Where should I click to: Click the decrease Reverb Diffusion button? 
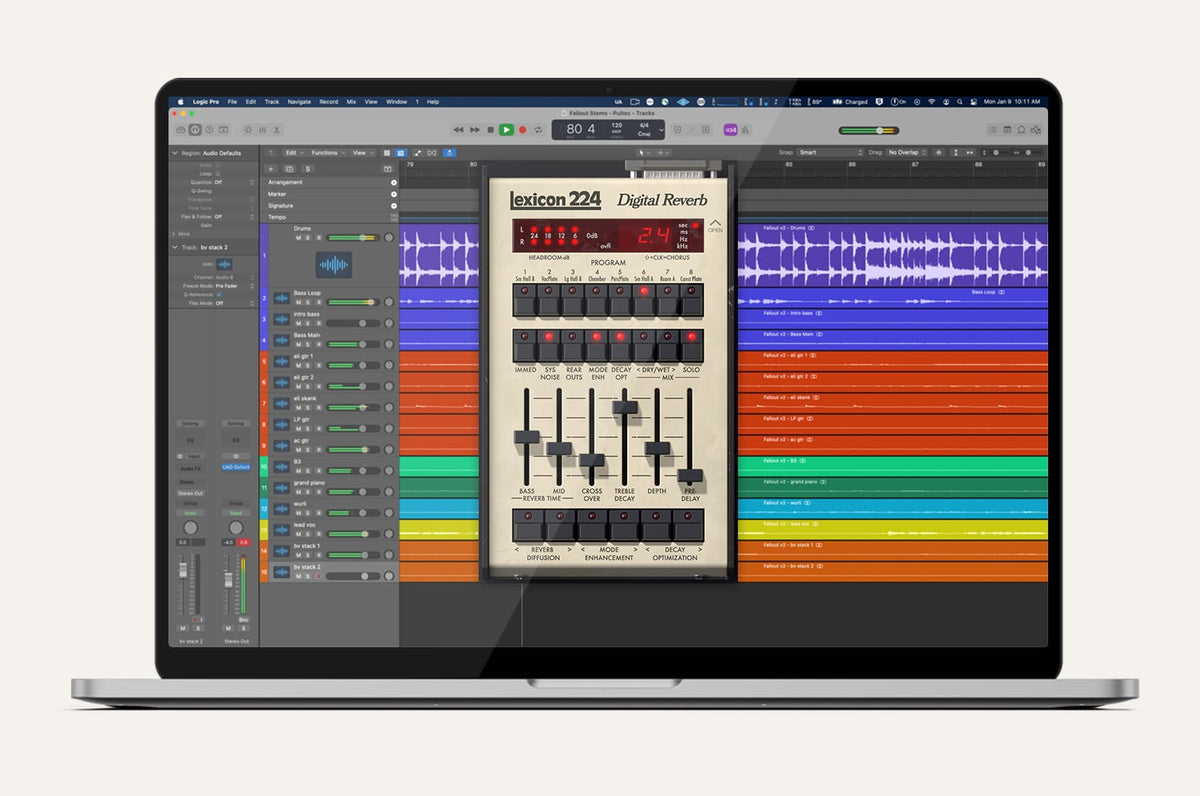(528, 526)
